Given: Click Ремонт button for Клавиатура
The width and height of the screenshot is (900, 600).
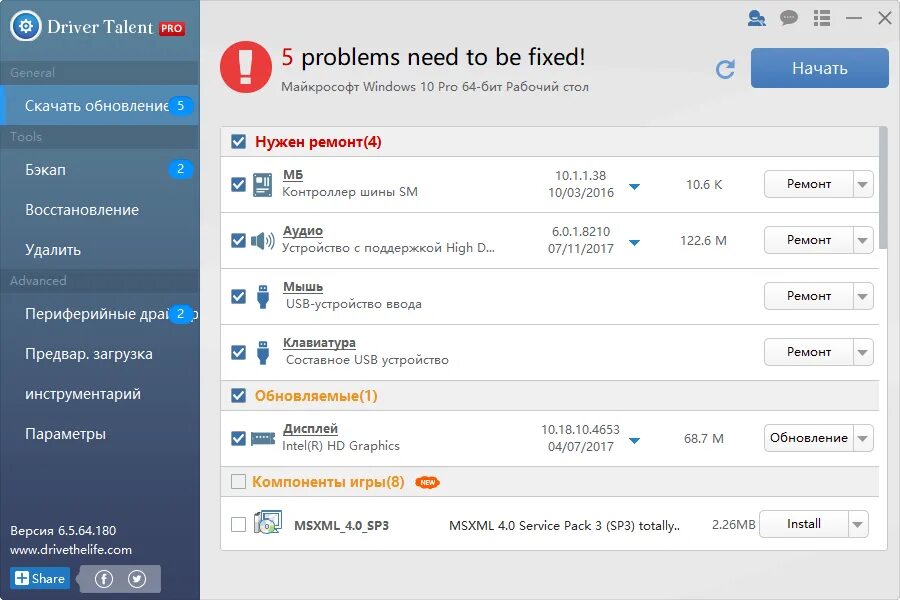Looking at the screenshot, I should [808, 352].
